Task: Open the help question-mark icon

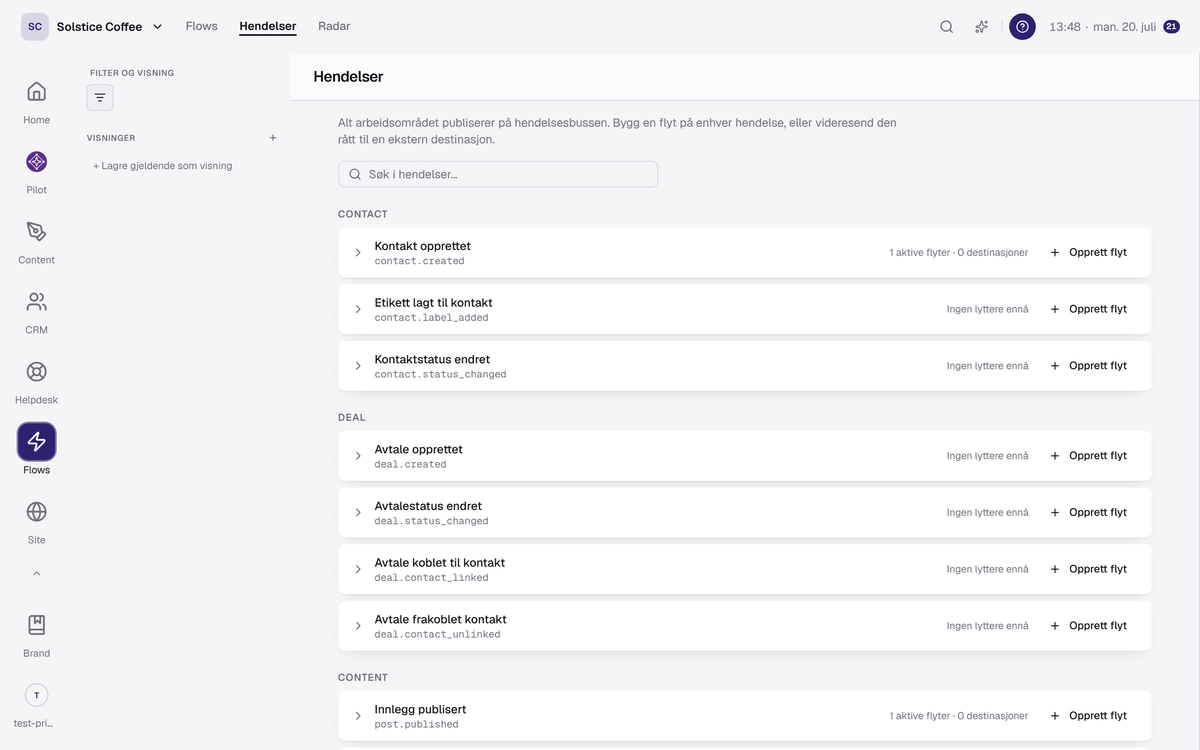Action: coord(1022,27)
